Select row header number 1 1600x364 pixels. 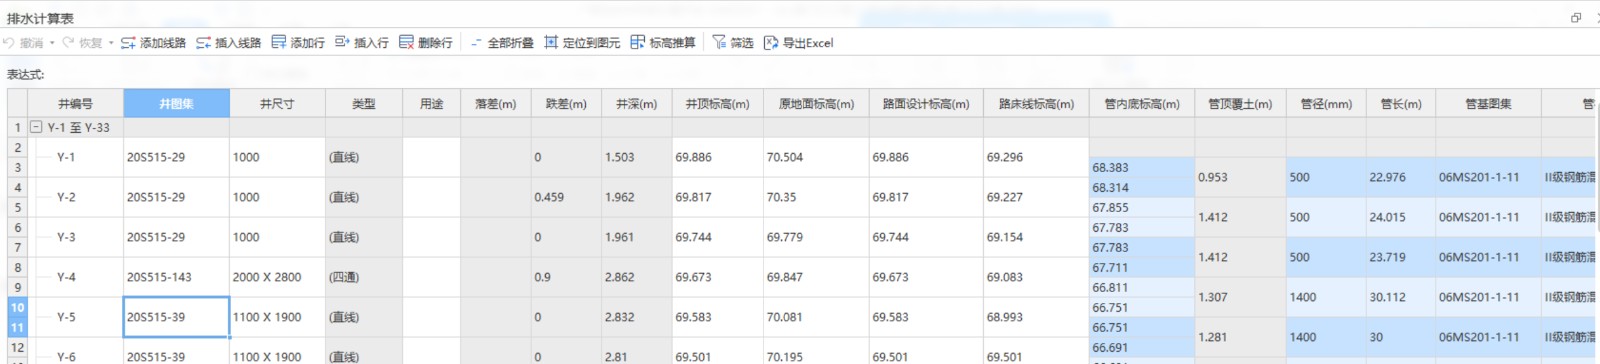(18, 127)
